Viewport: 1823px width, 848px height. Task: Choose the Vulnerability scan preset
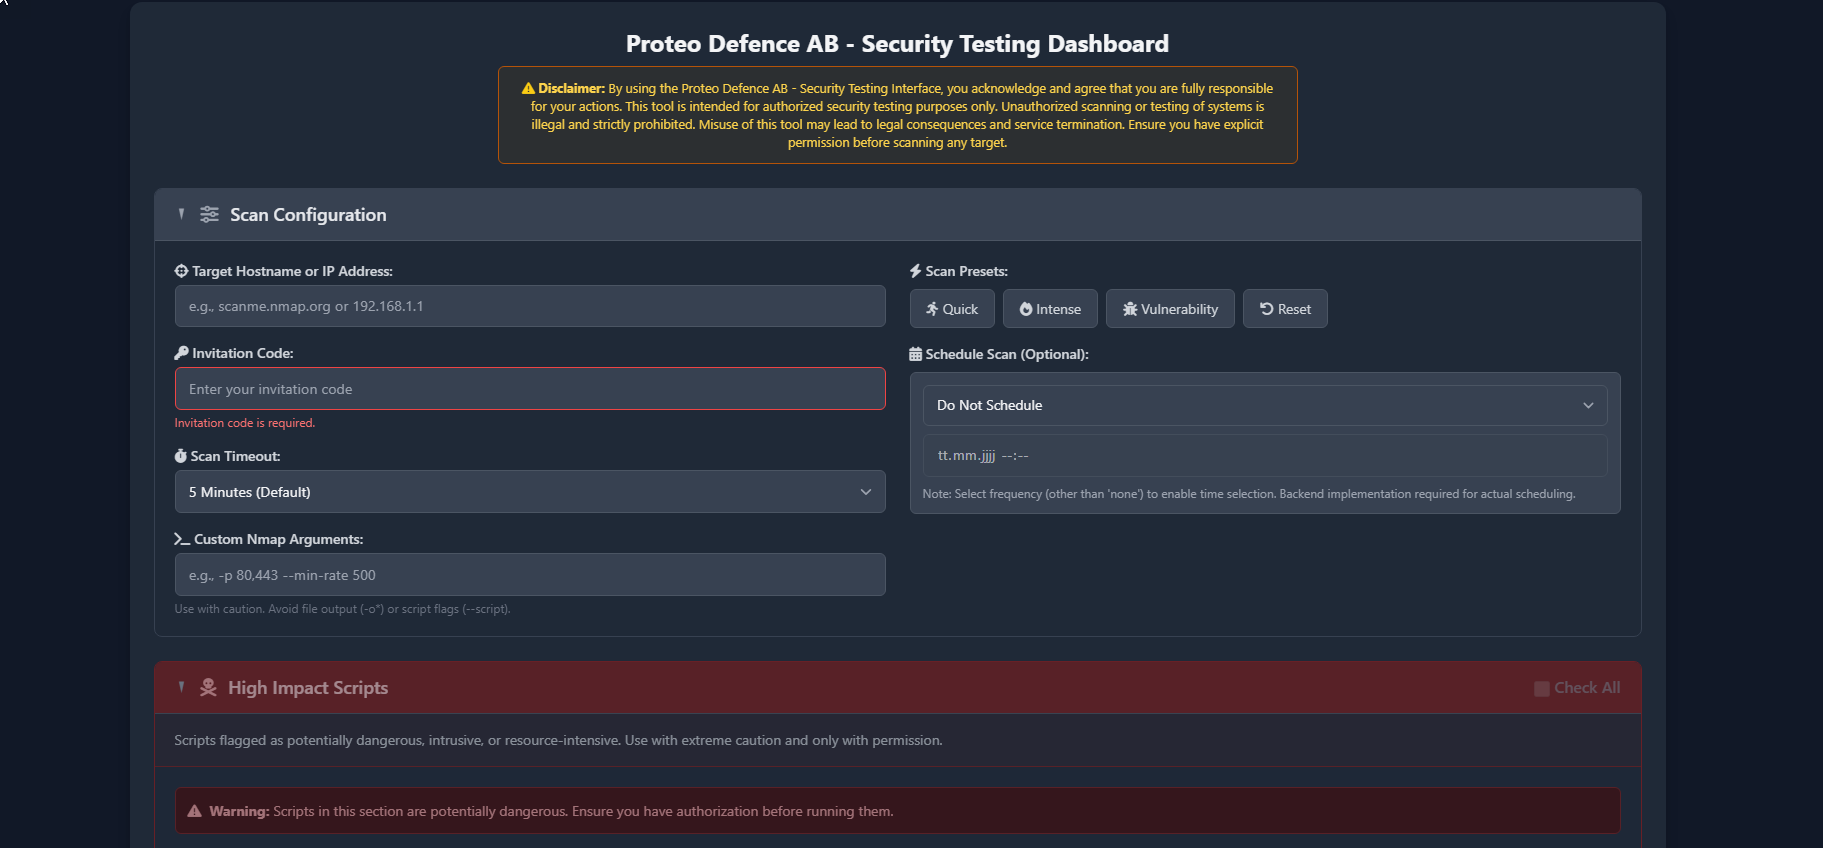point(1170,309)
